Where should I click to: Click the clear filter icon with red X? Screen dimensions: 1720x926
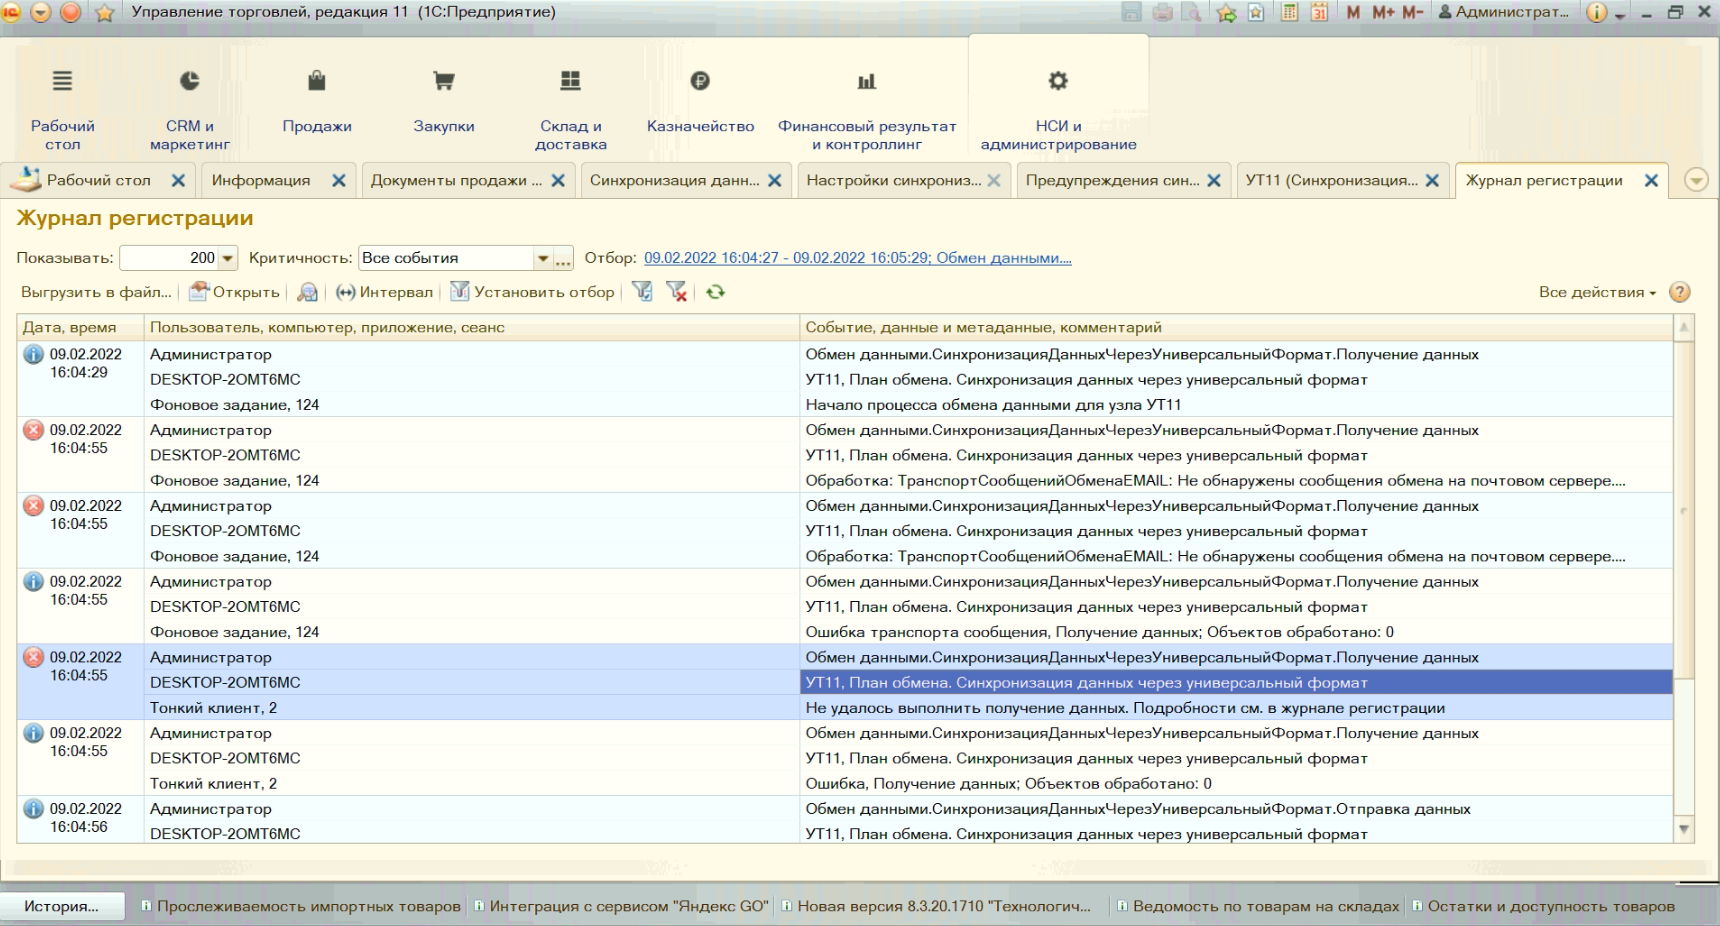(677, 292)
